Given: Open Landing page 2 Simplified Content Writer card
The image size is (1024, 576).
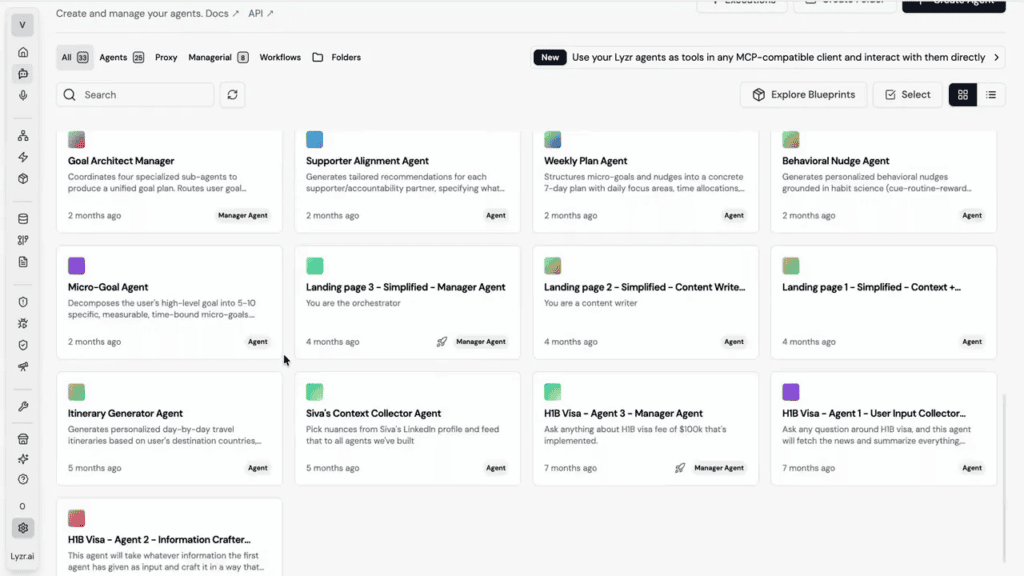Looking at the screenshot, I should [x=646, y=302].
